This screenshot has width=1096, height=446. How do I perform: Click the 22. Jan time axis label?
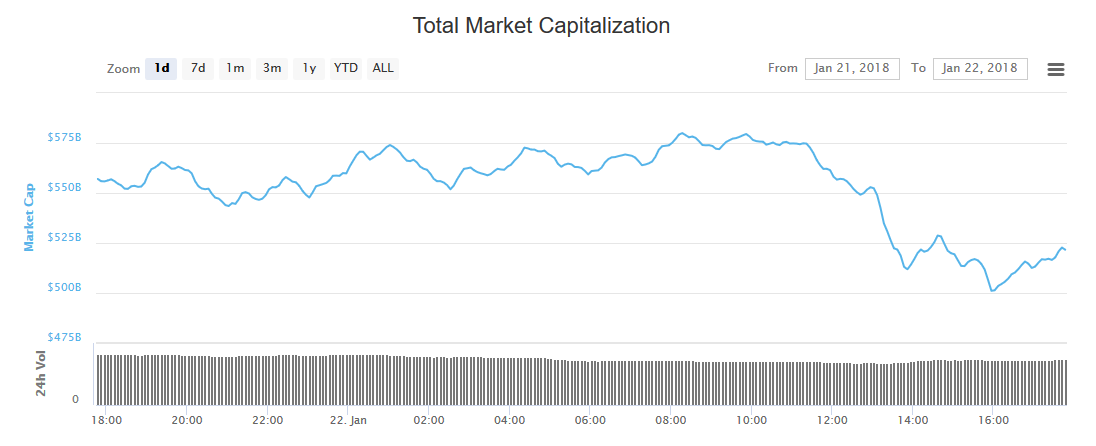(x=349, y=420)
